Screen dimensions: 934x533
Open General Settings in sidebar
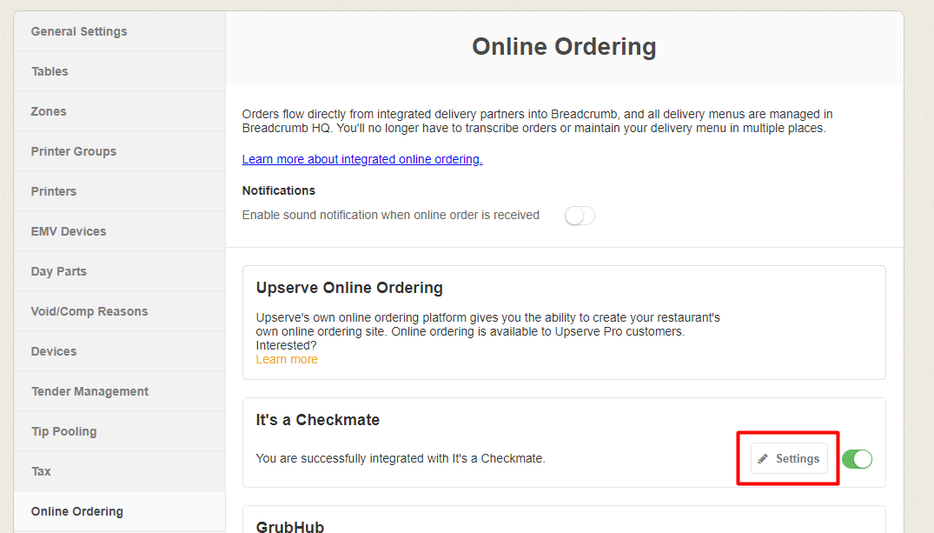[x=79, y=31]
